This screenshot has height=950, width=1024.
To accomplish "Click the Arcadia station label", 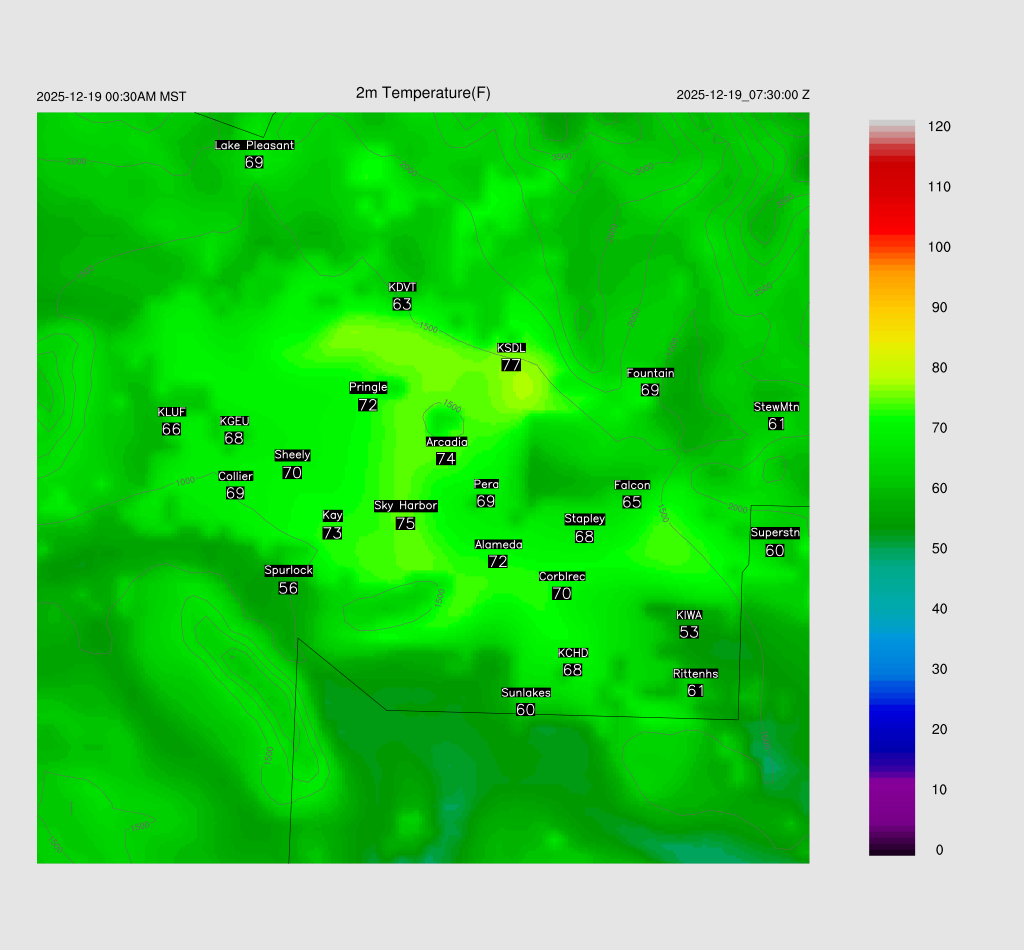I will (x=446, y=442).
